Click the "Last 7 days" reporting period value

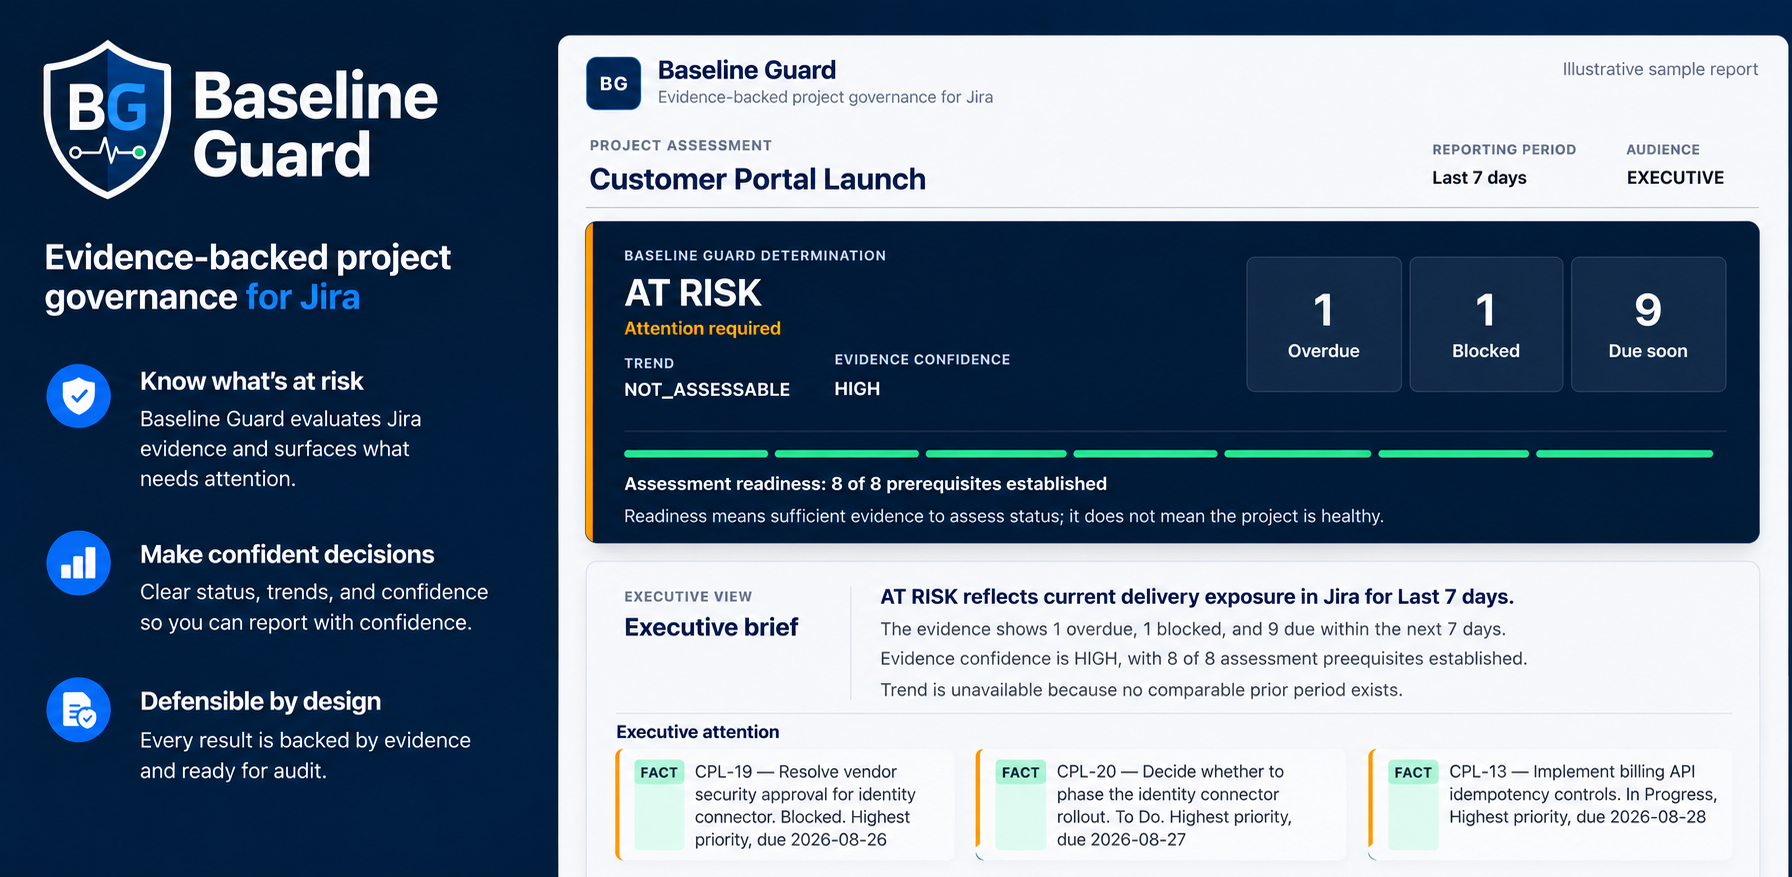[1479, 178]
